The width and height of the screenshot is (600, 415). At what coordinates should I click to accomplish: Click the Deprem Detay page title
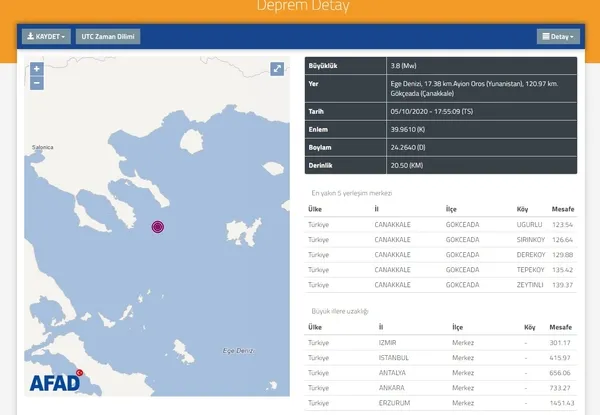click(303, 6)
